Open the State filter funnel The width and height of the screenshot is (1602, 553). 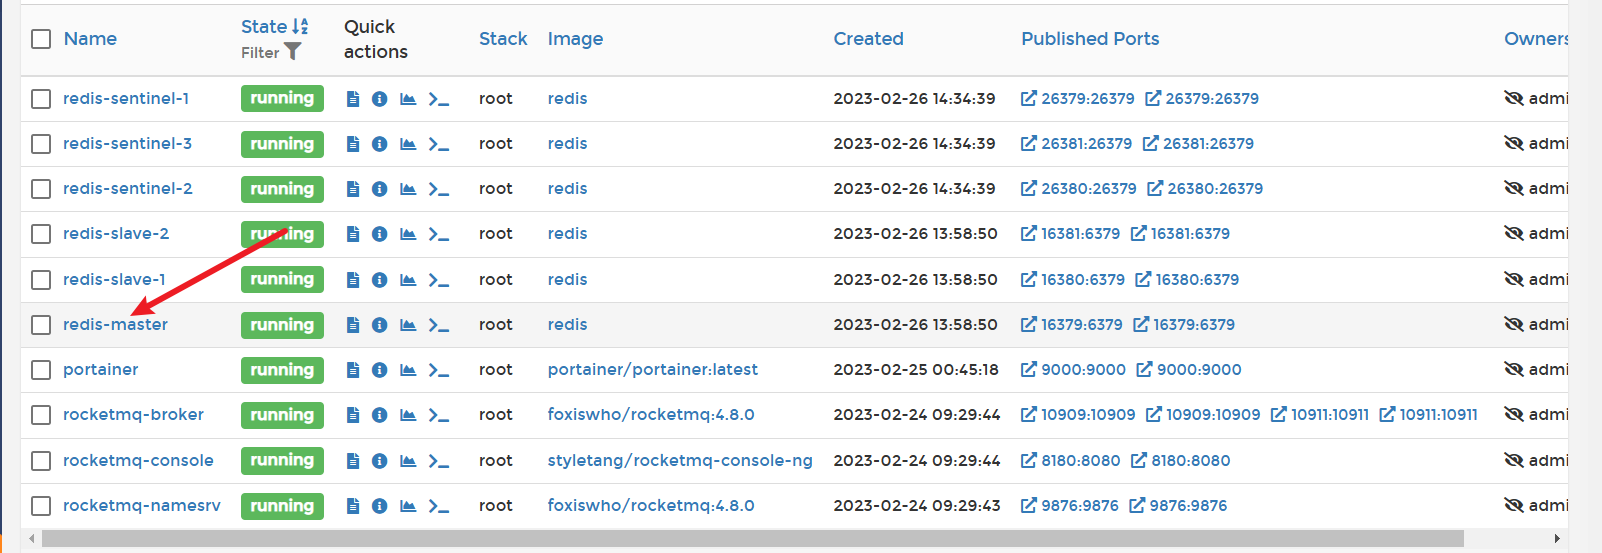(292, 52)
